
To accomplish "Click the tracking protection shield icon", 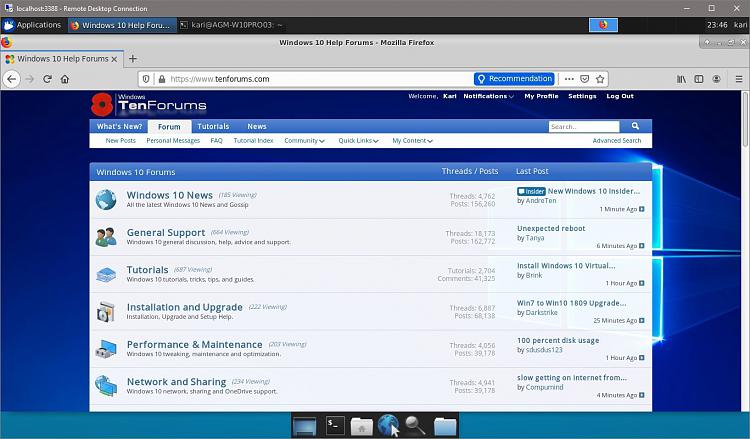I will tap(146, 79).
